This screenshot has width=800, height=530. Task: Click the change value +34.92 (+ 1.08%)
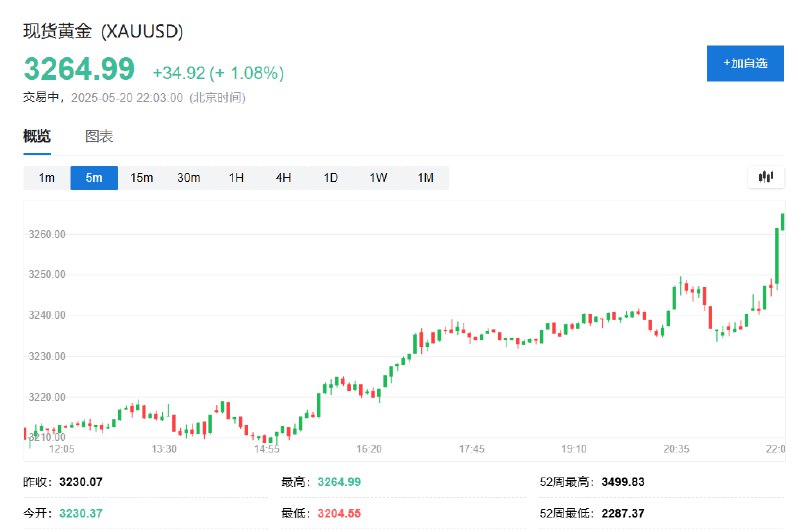coord(218,73)
